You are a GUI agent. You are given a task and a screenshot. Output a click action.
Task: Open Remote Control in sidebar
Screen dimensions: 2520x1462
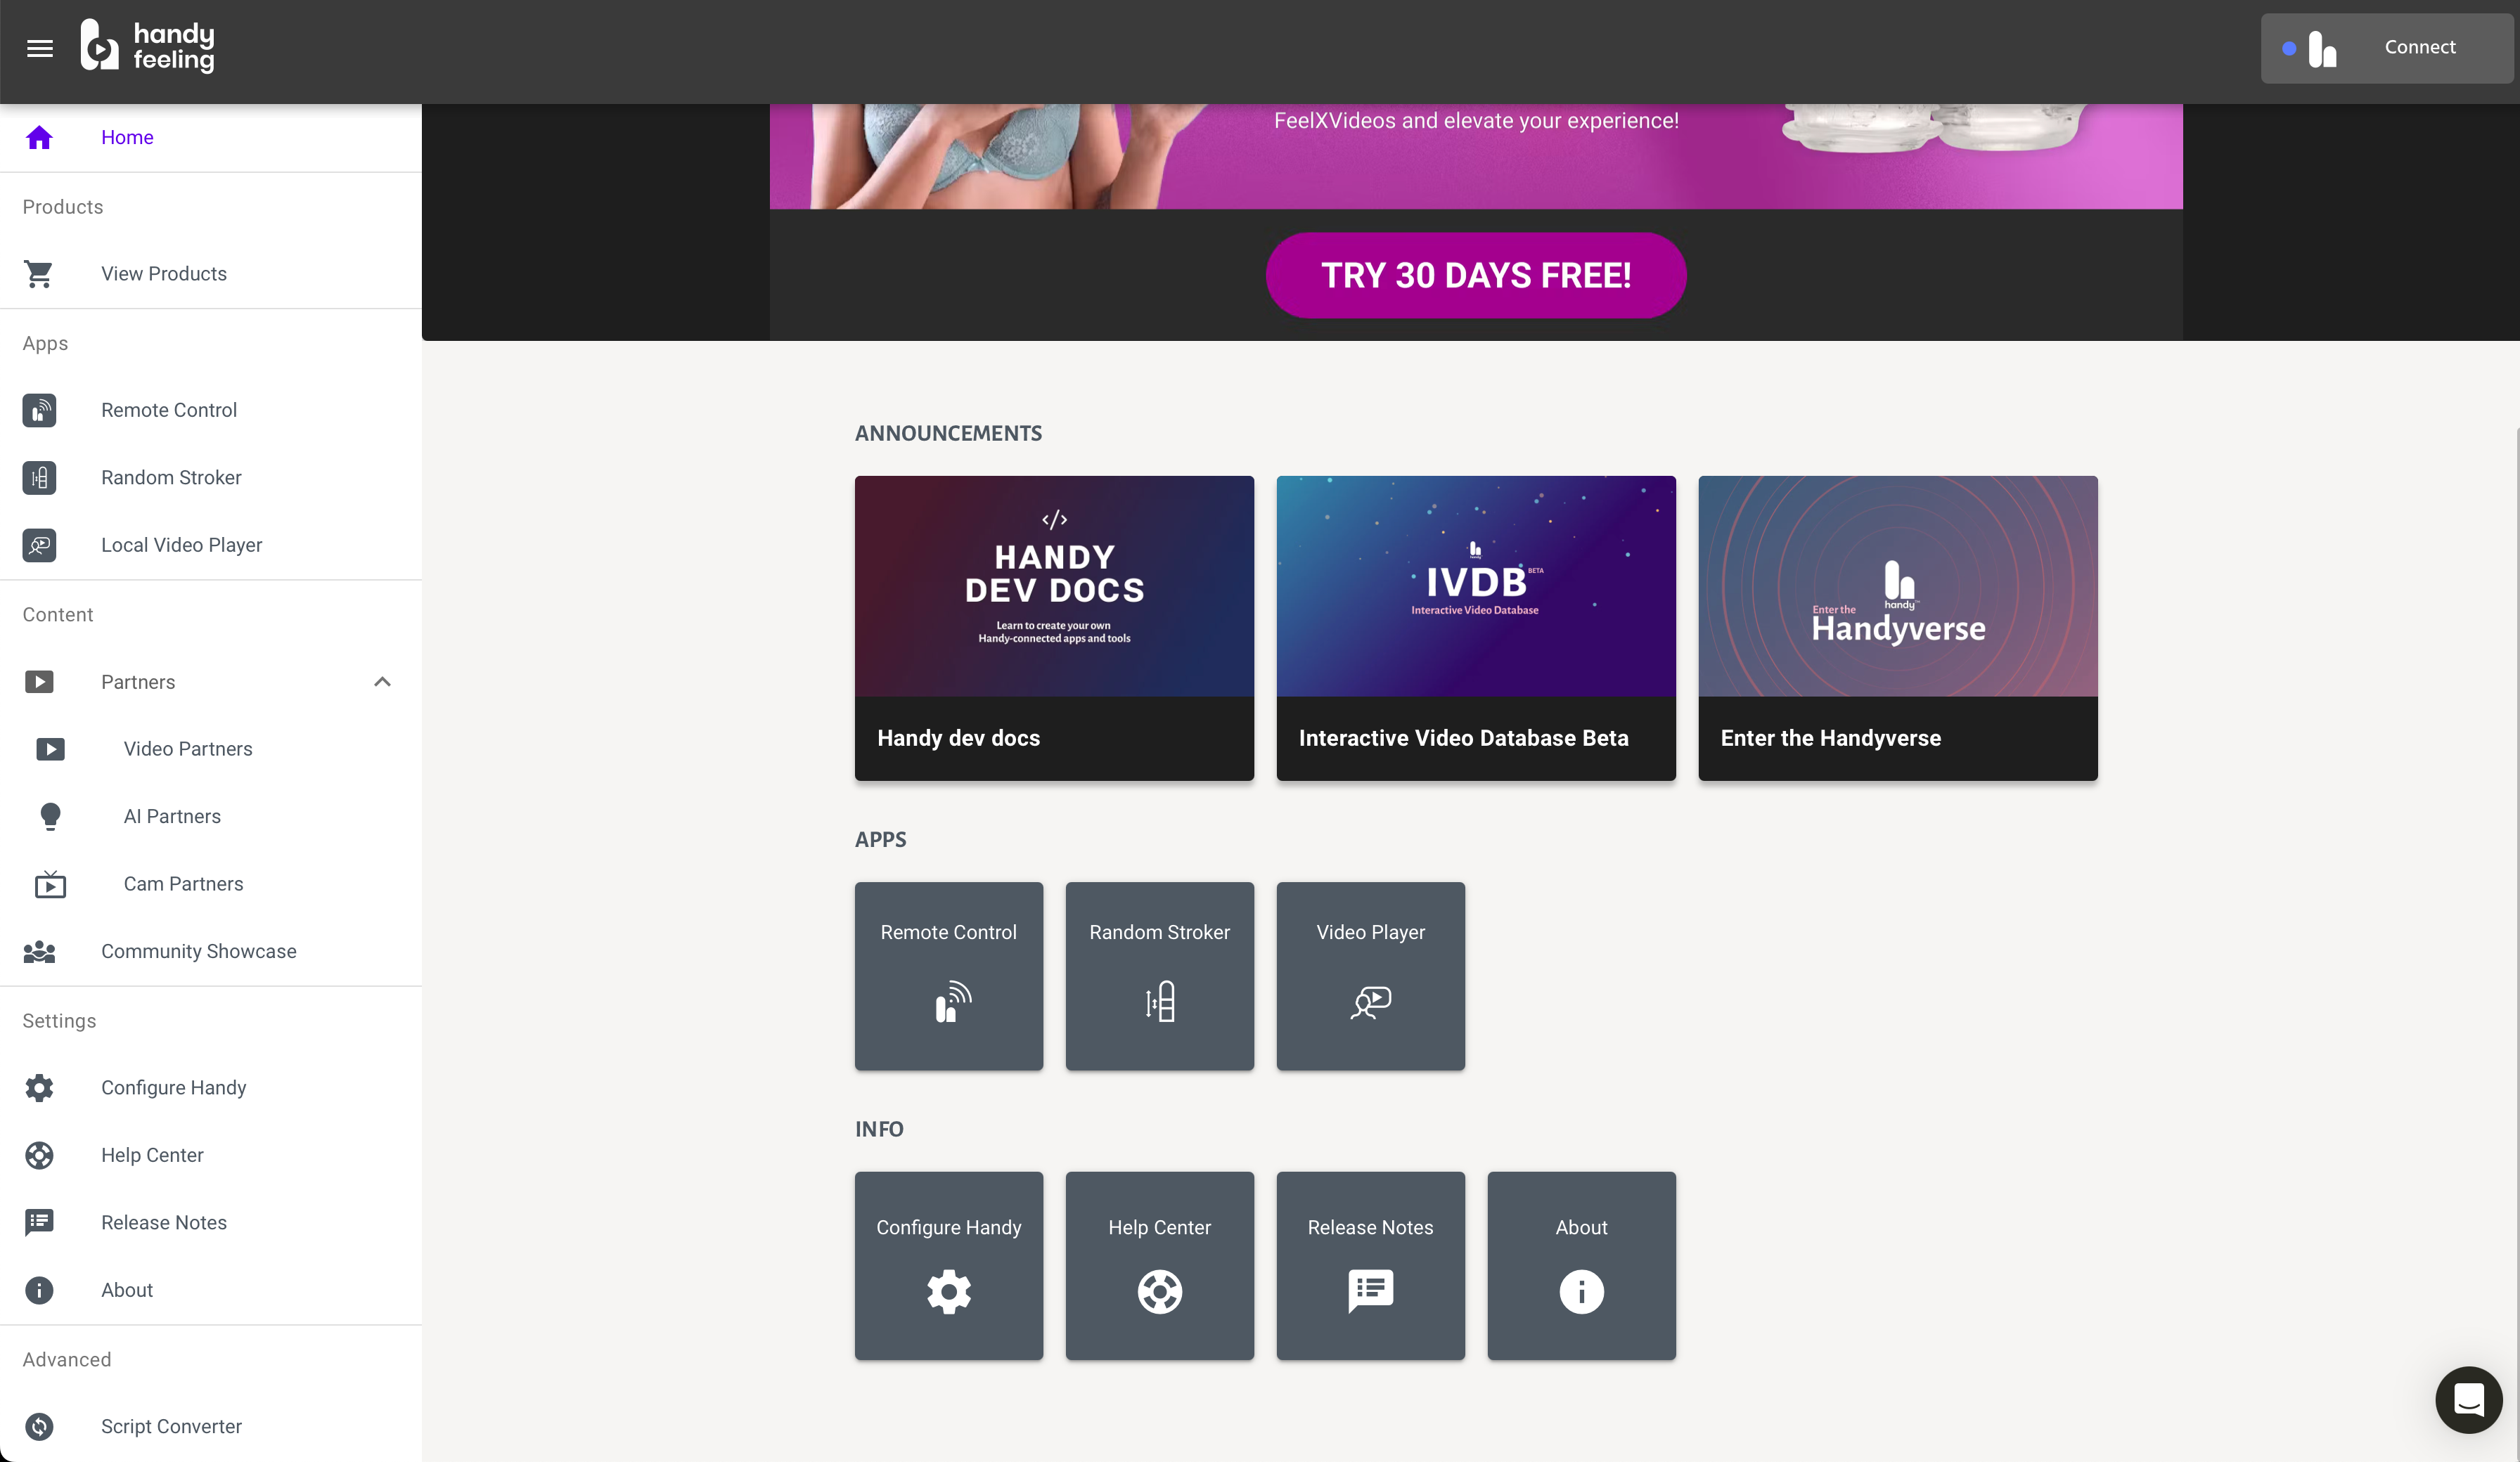(x=211, y=410)
